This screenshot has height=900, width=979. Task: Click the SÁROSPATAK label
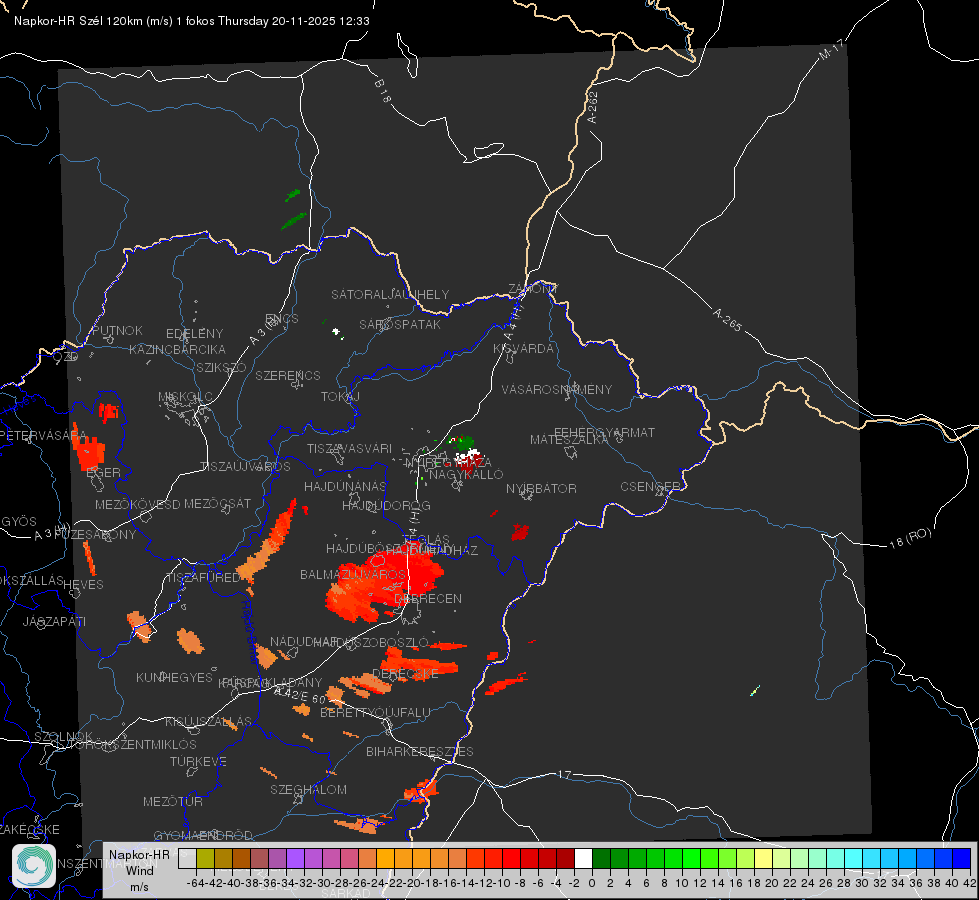[x=400, y=324]
